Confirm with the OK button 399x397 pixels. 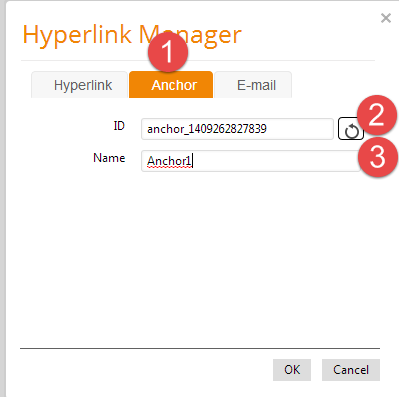[x=292, y=370]
